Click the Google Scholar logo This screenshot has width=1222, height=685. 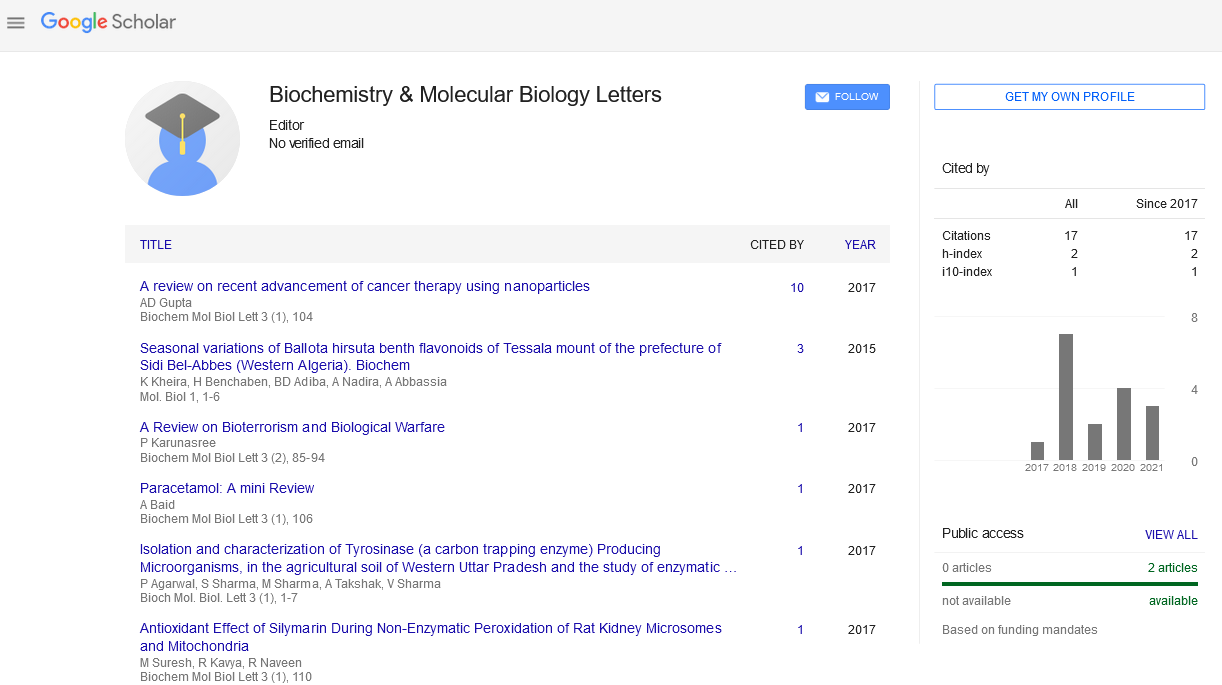108,21
